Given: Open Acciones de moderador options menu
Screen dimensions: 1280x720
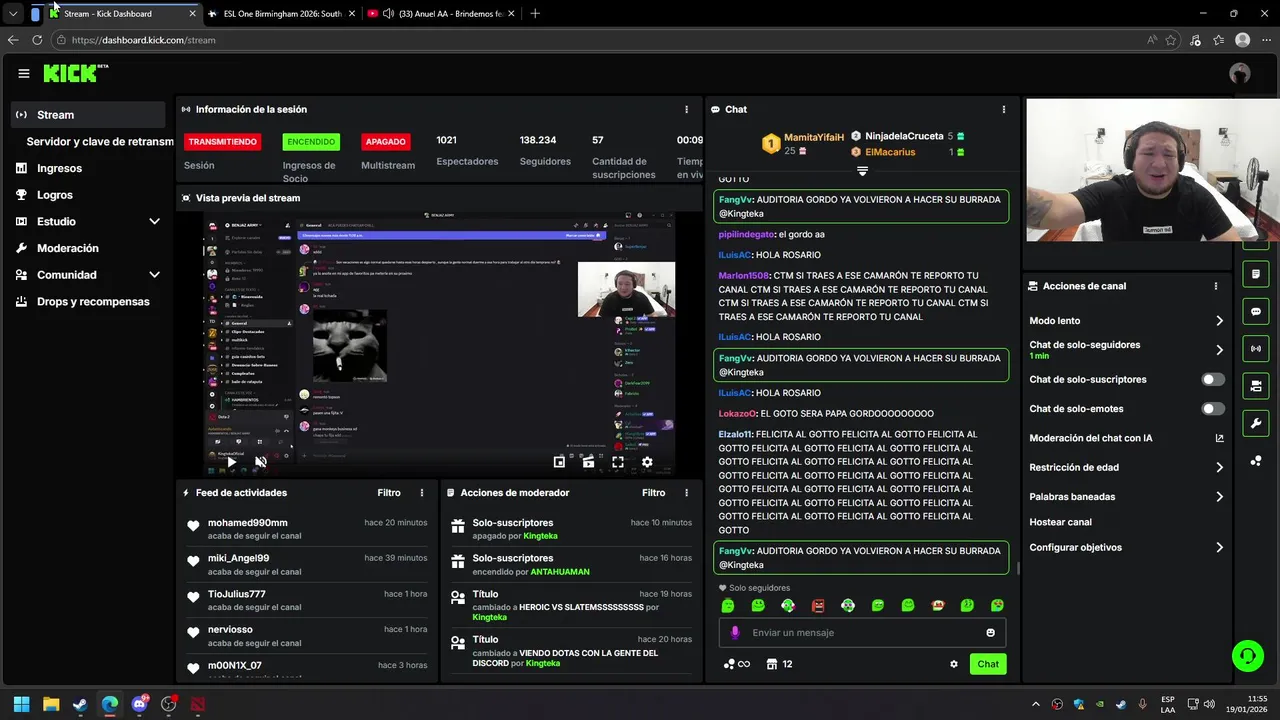Looking at the screenshot, I should 686,493.
